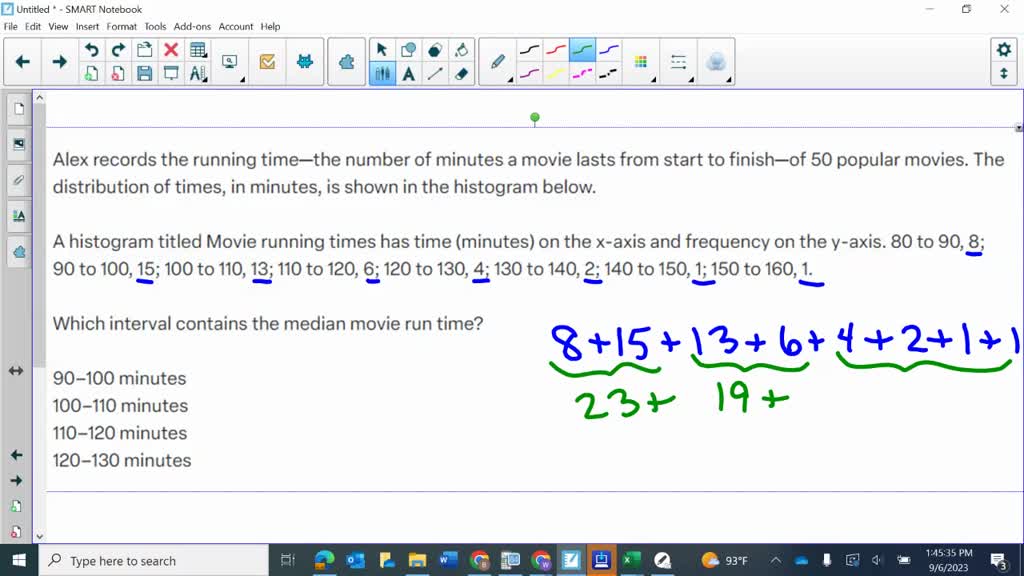Toggle the regular select cursor on
This screenshot has height=576, width=1024.
382,47
